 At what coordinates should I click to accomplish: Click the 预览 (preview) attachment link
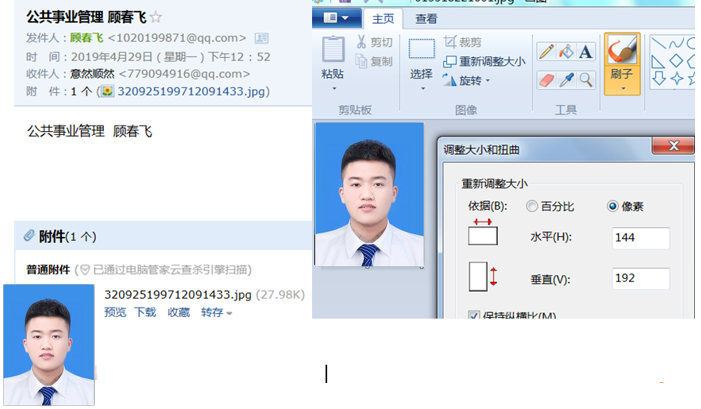tap(115, 313)
